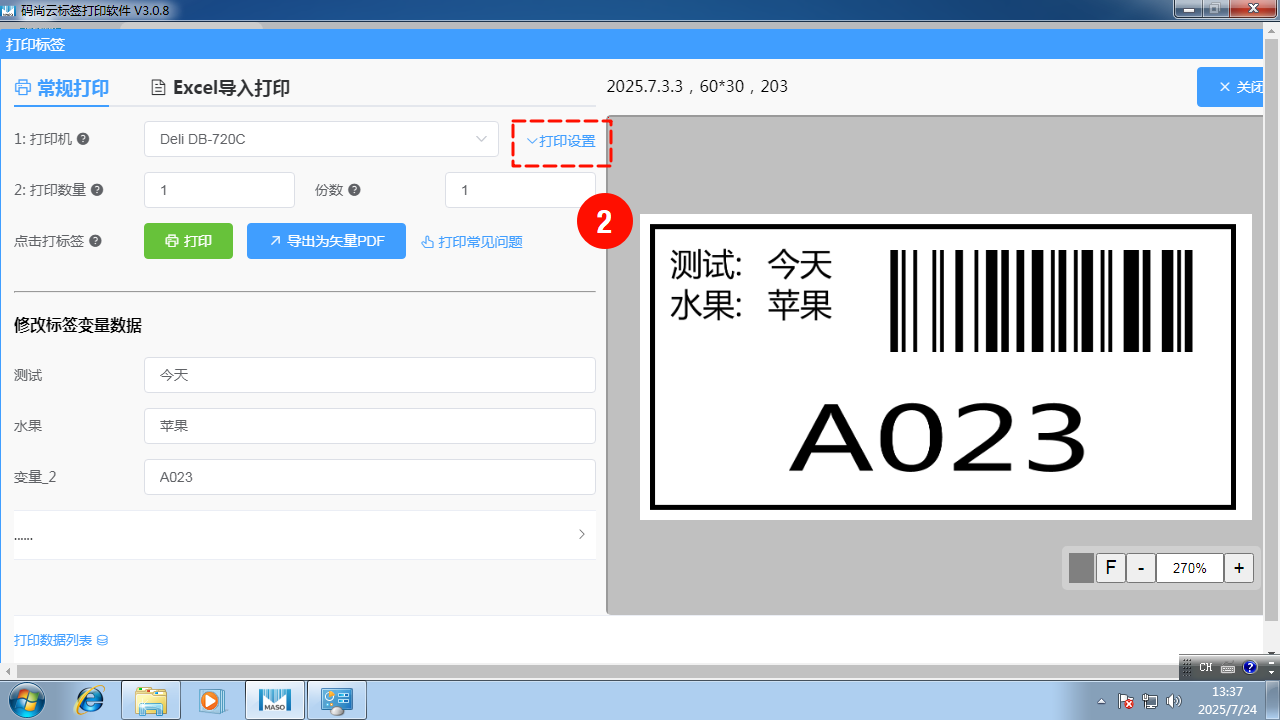The height and width of the screenshot is (720, 1280).
Task: Click the green 打印 button
Action: point(188,241)
